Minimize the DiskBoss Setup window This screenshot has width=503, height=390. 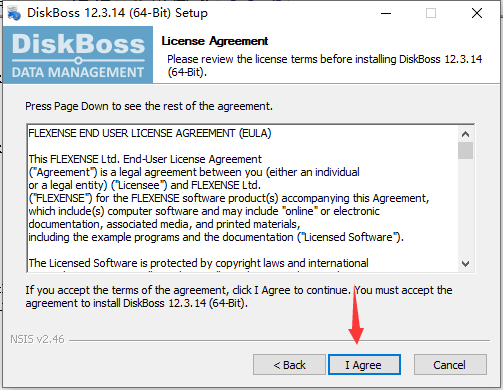386,13
